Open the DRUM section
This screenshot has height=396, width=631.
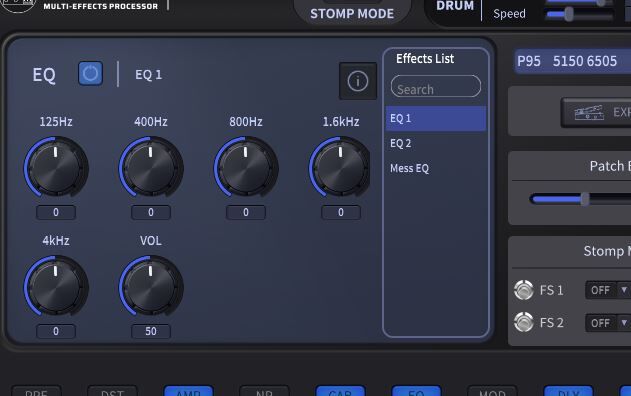point(455,6)
